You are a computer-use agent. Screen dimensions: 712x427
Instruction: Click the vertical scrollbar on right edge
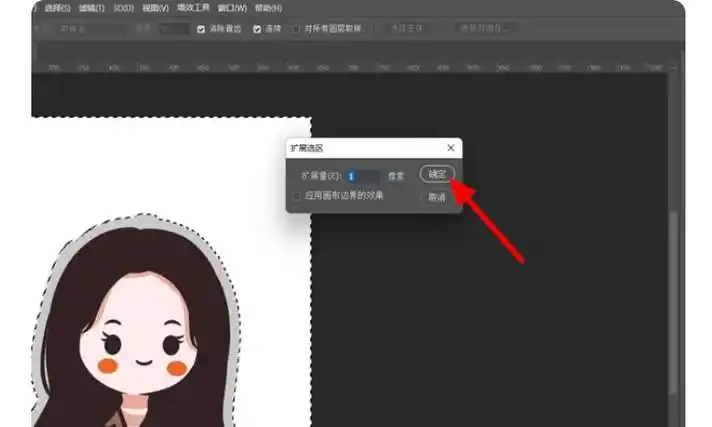click(x=674, y=303)
